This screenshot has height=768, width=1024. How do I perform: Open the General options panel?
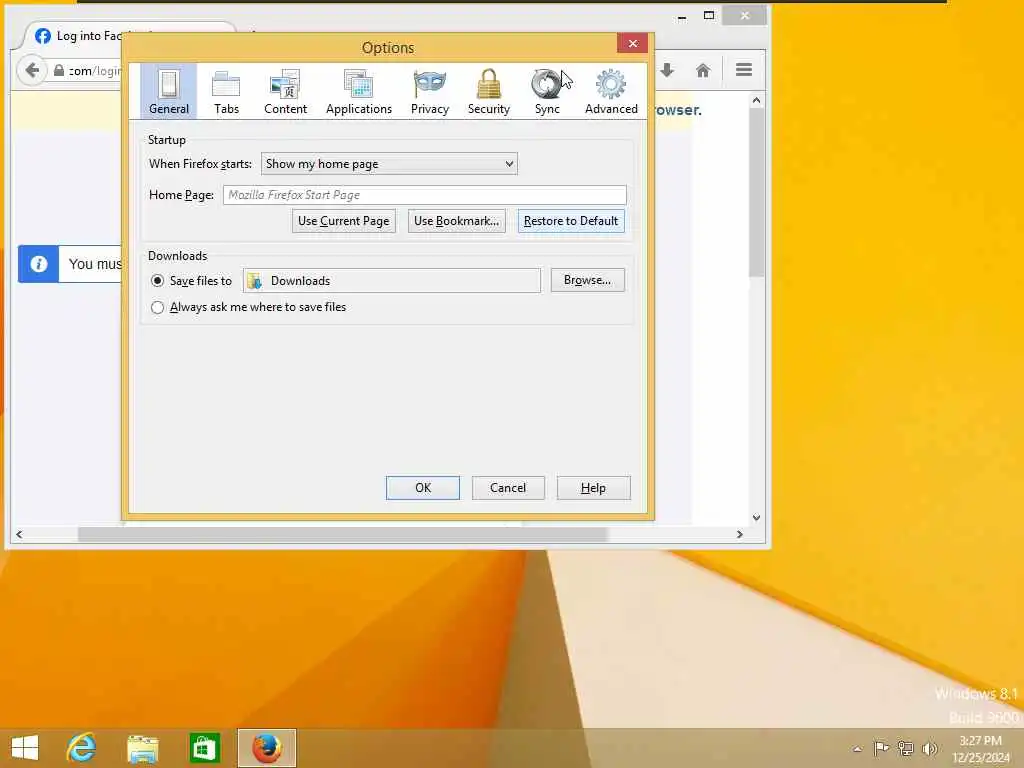coord(168,91)
